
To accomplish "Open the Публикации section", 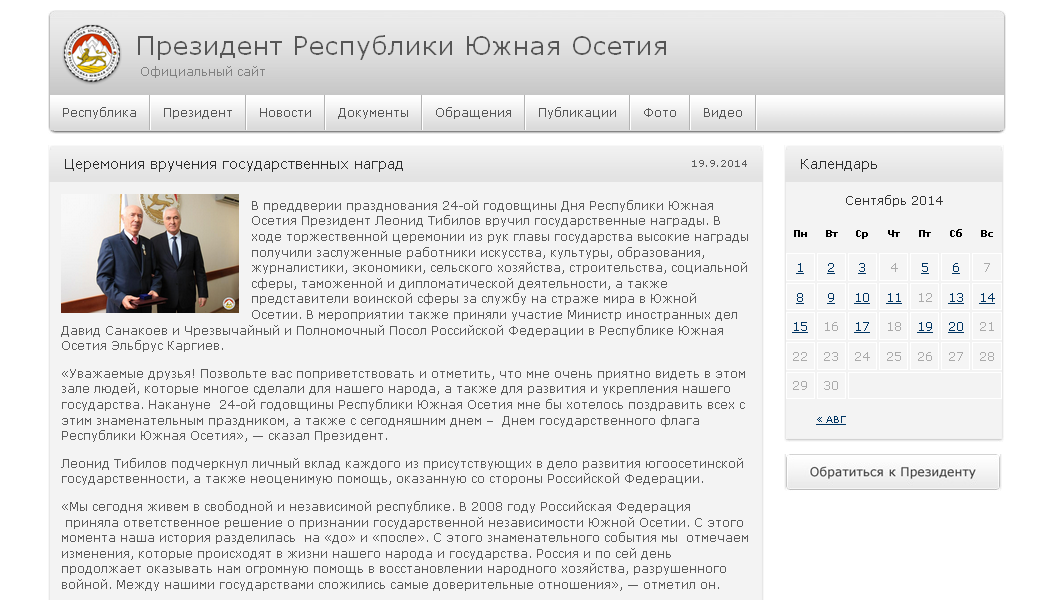I will (x=577, y=113).
